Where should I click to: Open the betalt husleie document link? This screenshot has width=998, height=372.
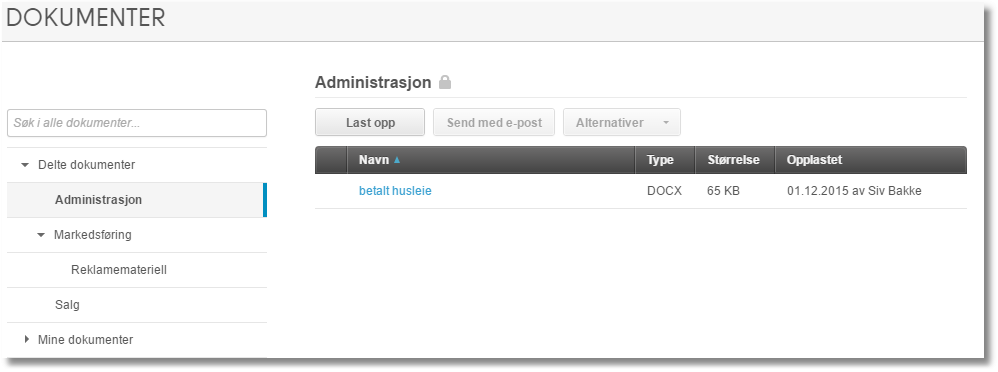click(395, 190)
